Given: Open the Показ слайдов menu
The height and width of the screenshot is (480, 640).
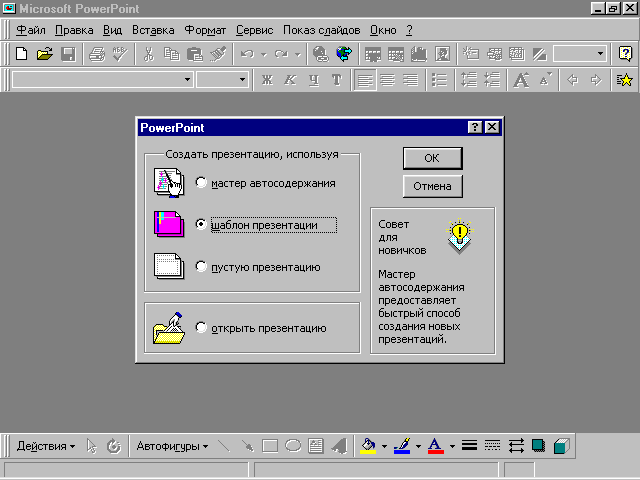Looking at the screenshot, I should [321, 30].
